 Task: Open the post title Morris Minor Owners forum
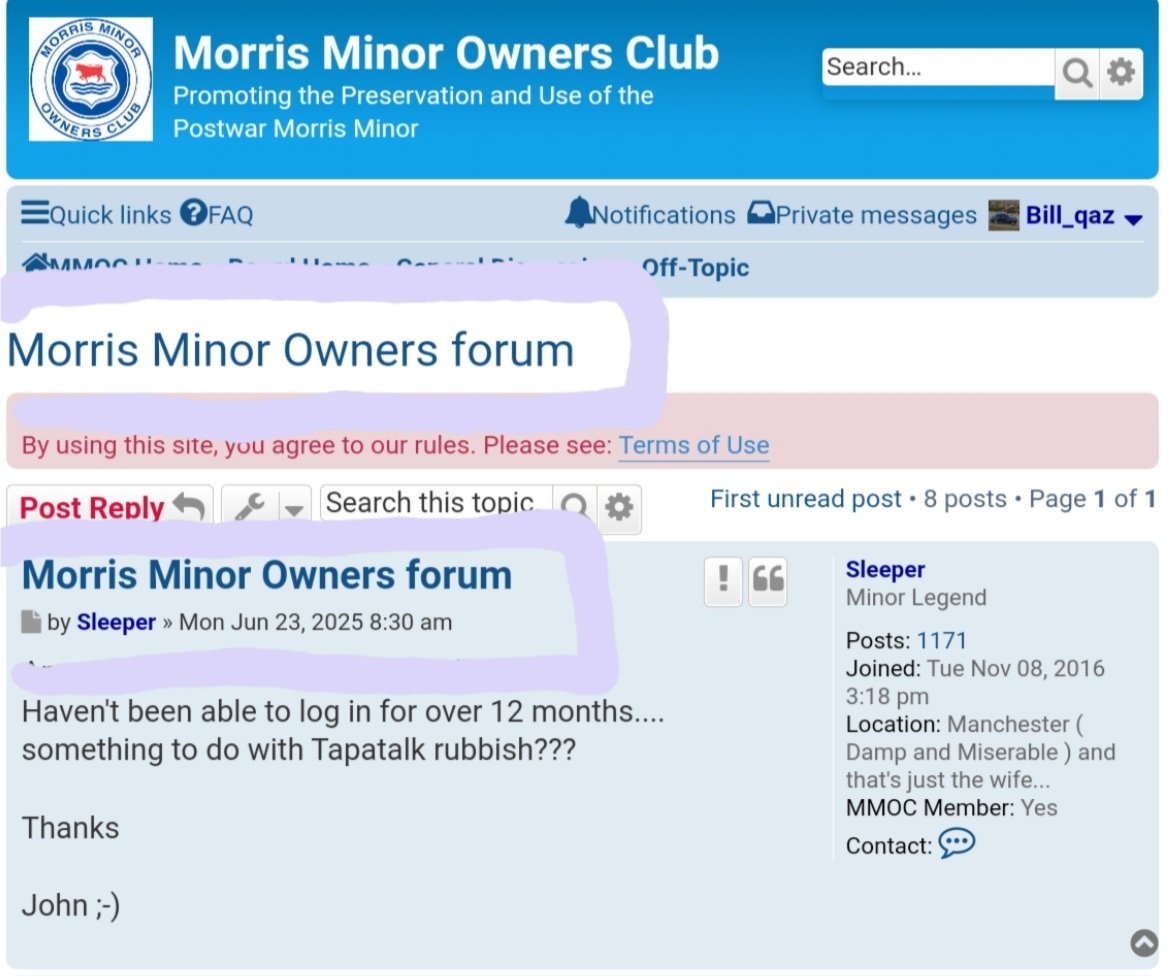click(267, 574)
